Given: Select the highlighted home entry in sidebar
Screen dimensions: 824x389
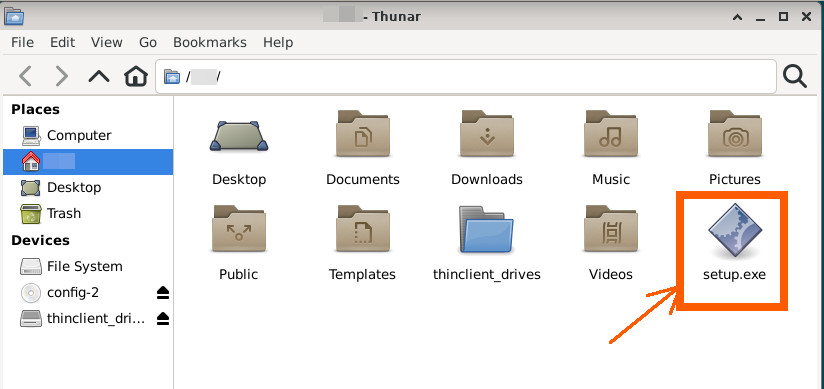Looking at the screenshot, I should click(88, 161).
